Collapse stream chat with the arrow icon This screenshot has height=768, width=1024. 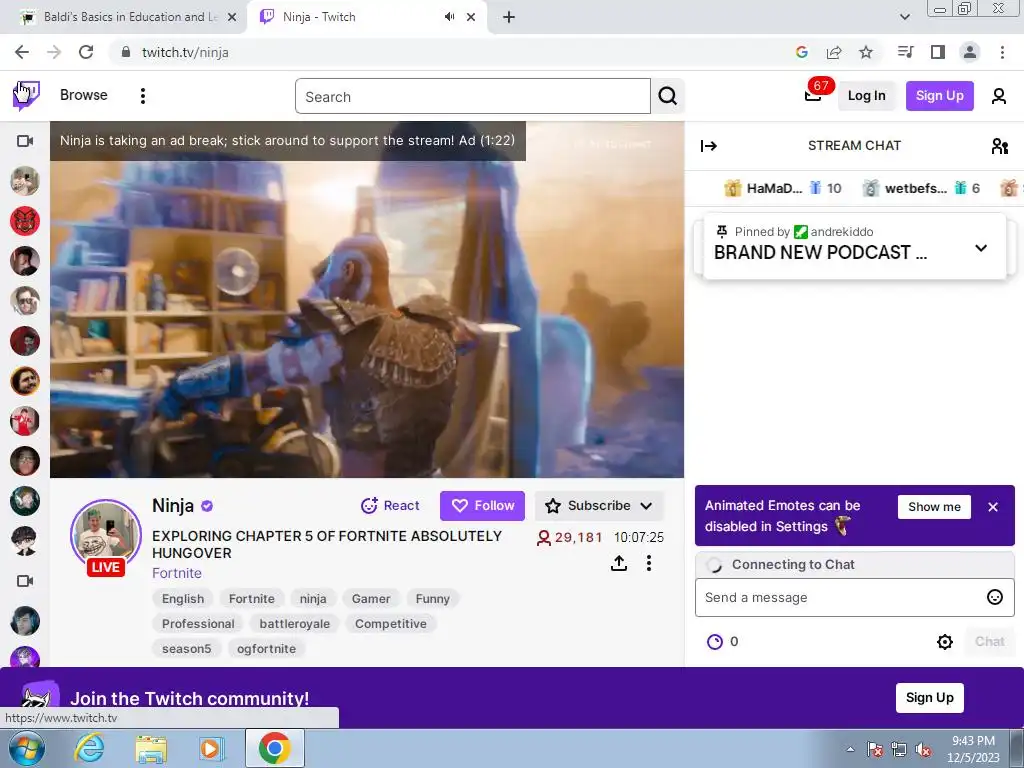tap(709, 146)
